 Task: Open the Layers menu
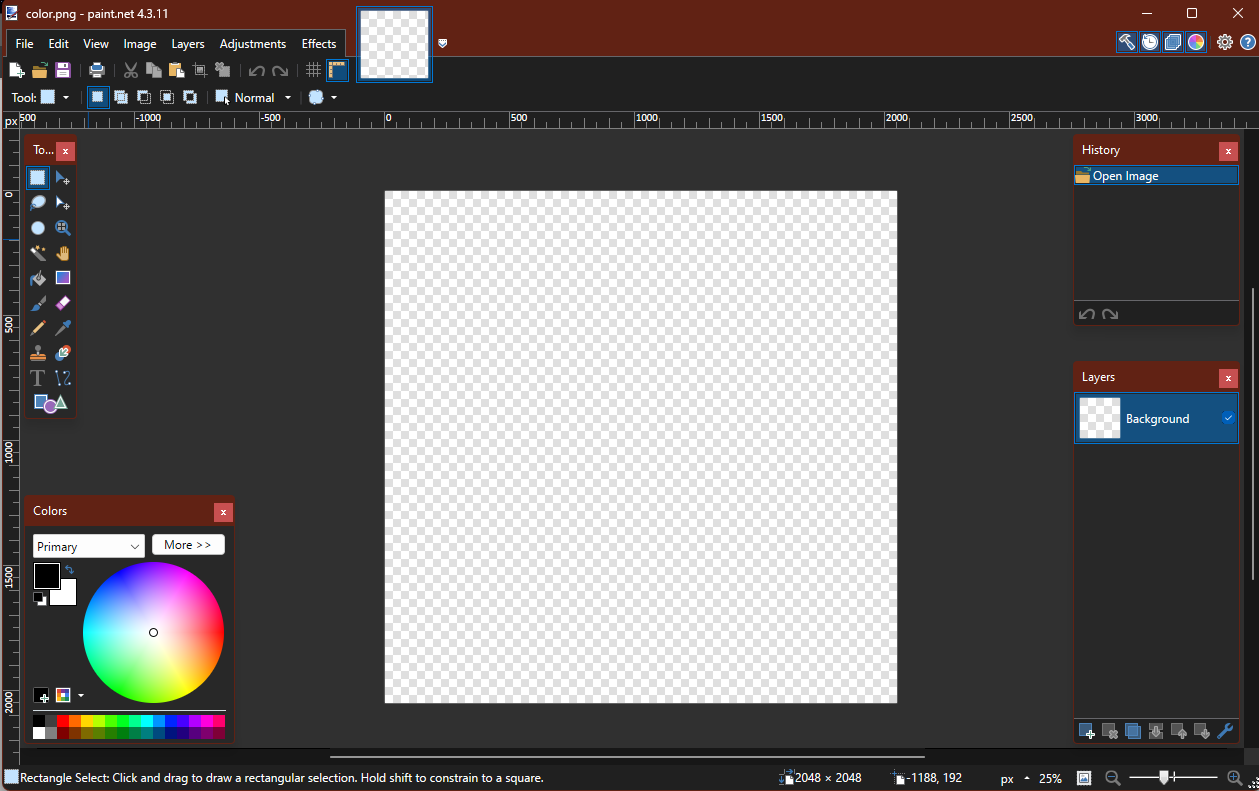pyautogui.click(x=188, y=44)
